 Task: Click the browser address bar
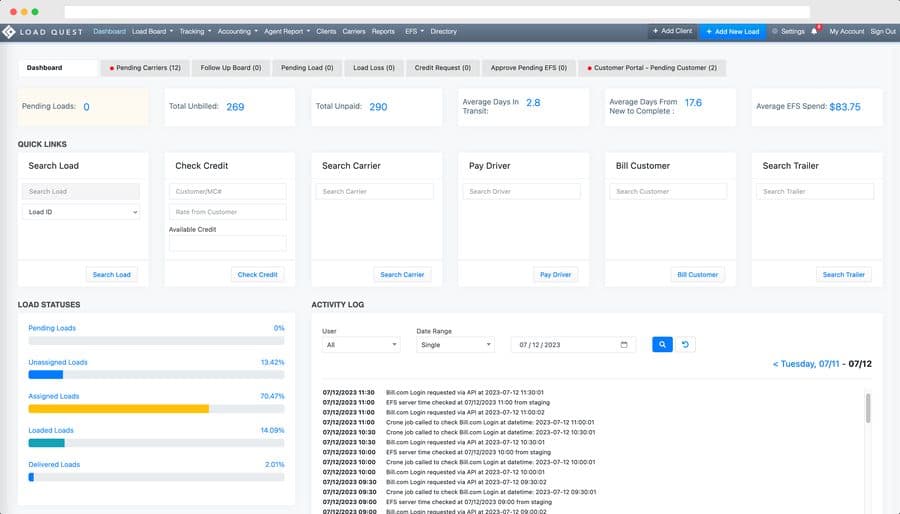click(437, 11)
